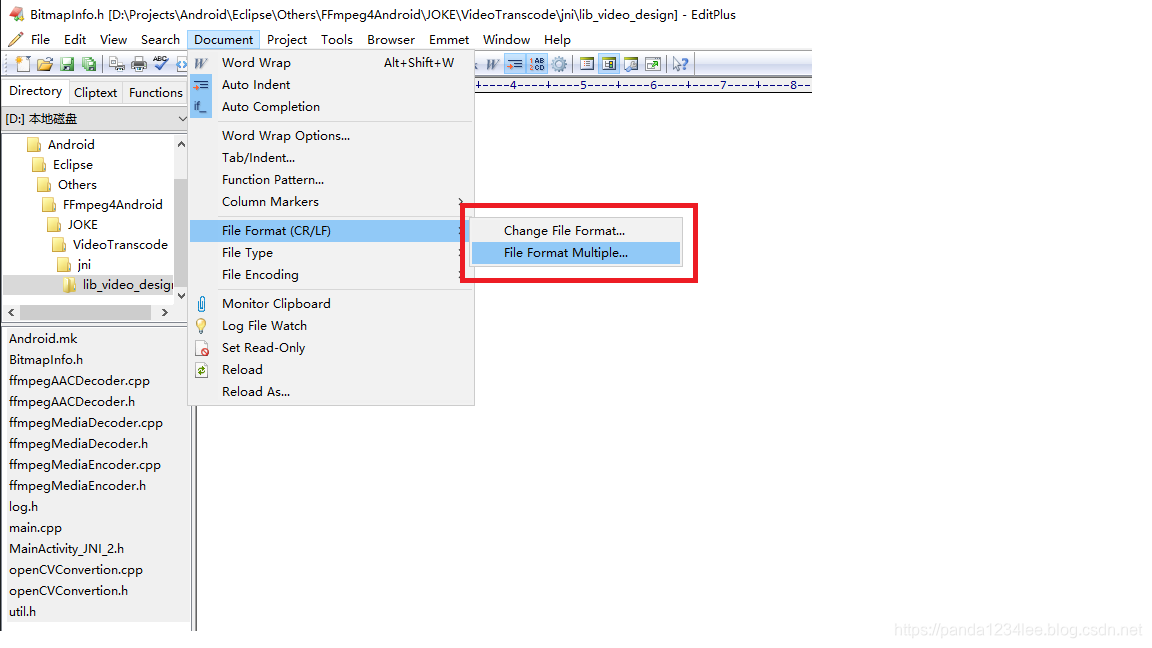Viewport: 1152px width, 648px height.
Task: Select the Android folder in directory tree
Action: click(71, 145)
